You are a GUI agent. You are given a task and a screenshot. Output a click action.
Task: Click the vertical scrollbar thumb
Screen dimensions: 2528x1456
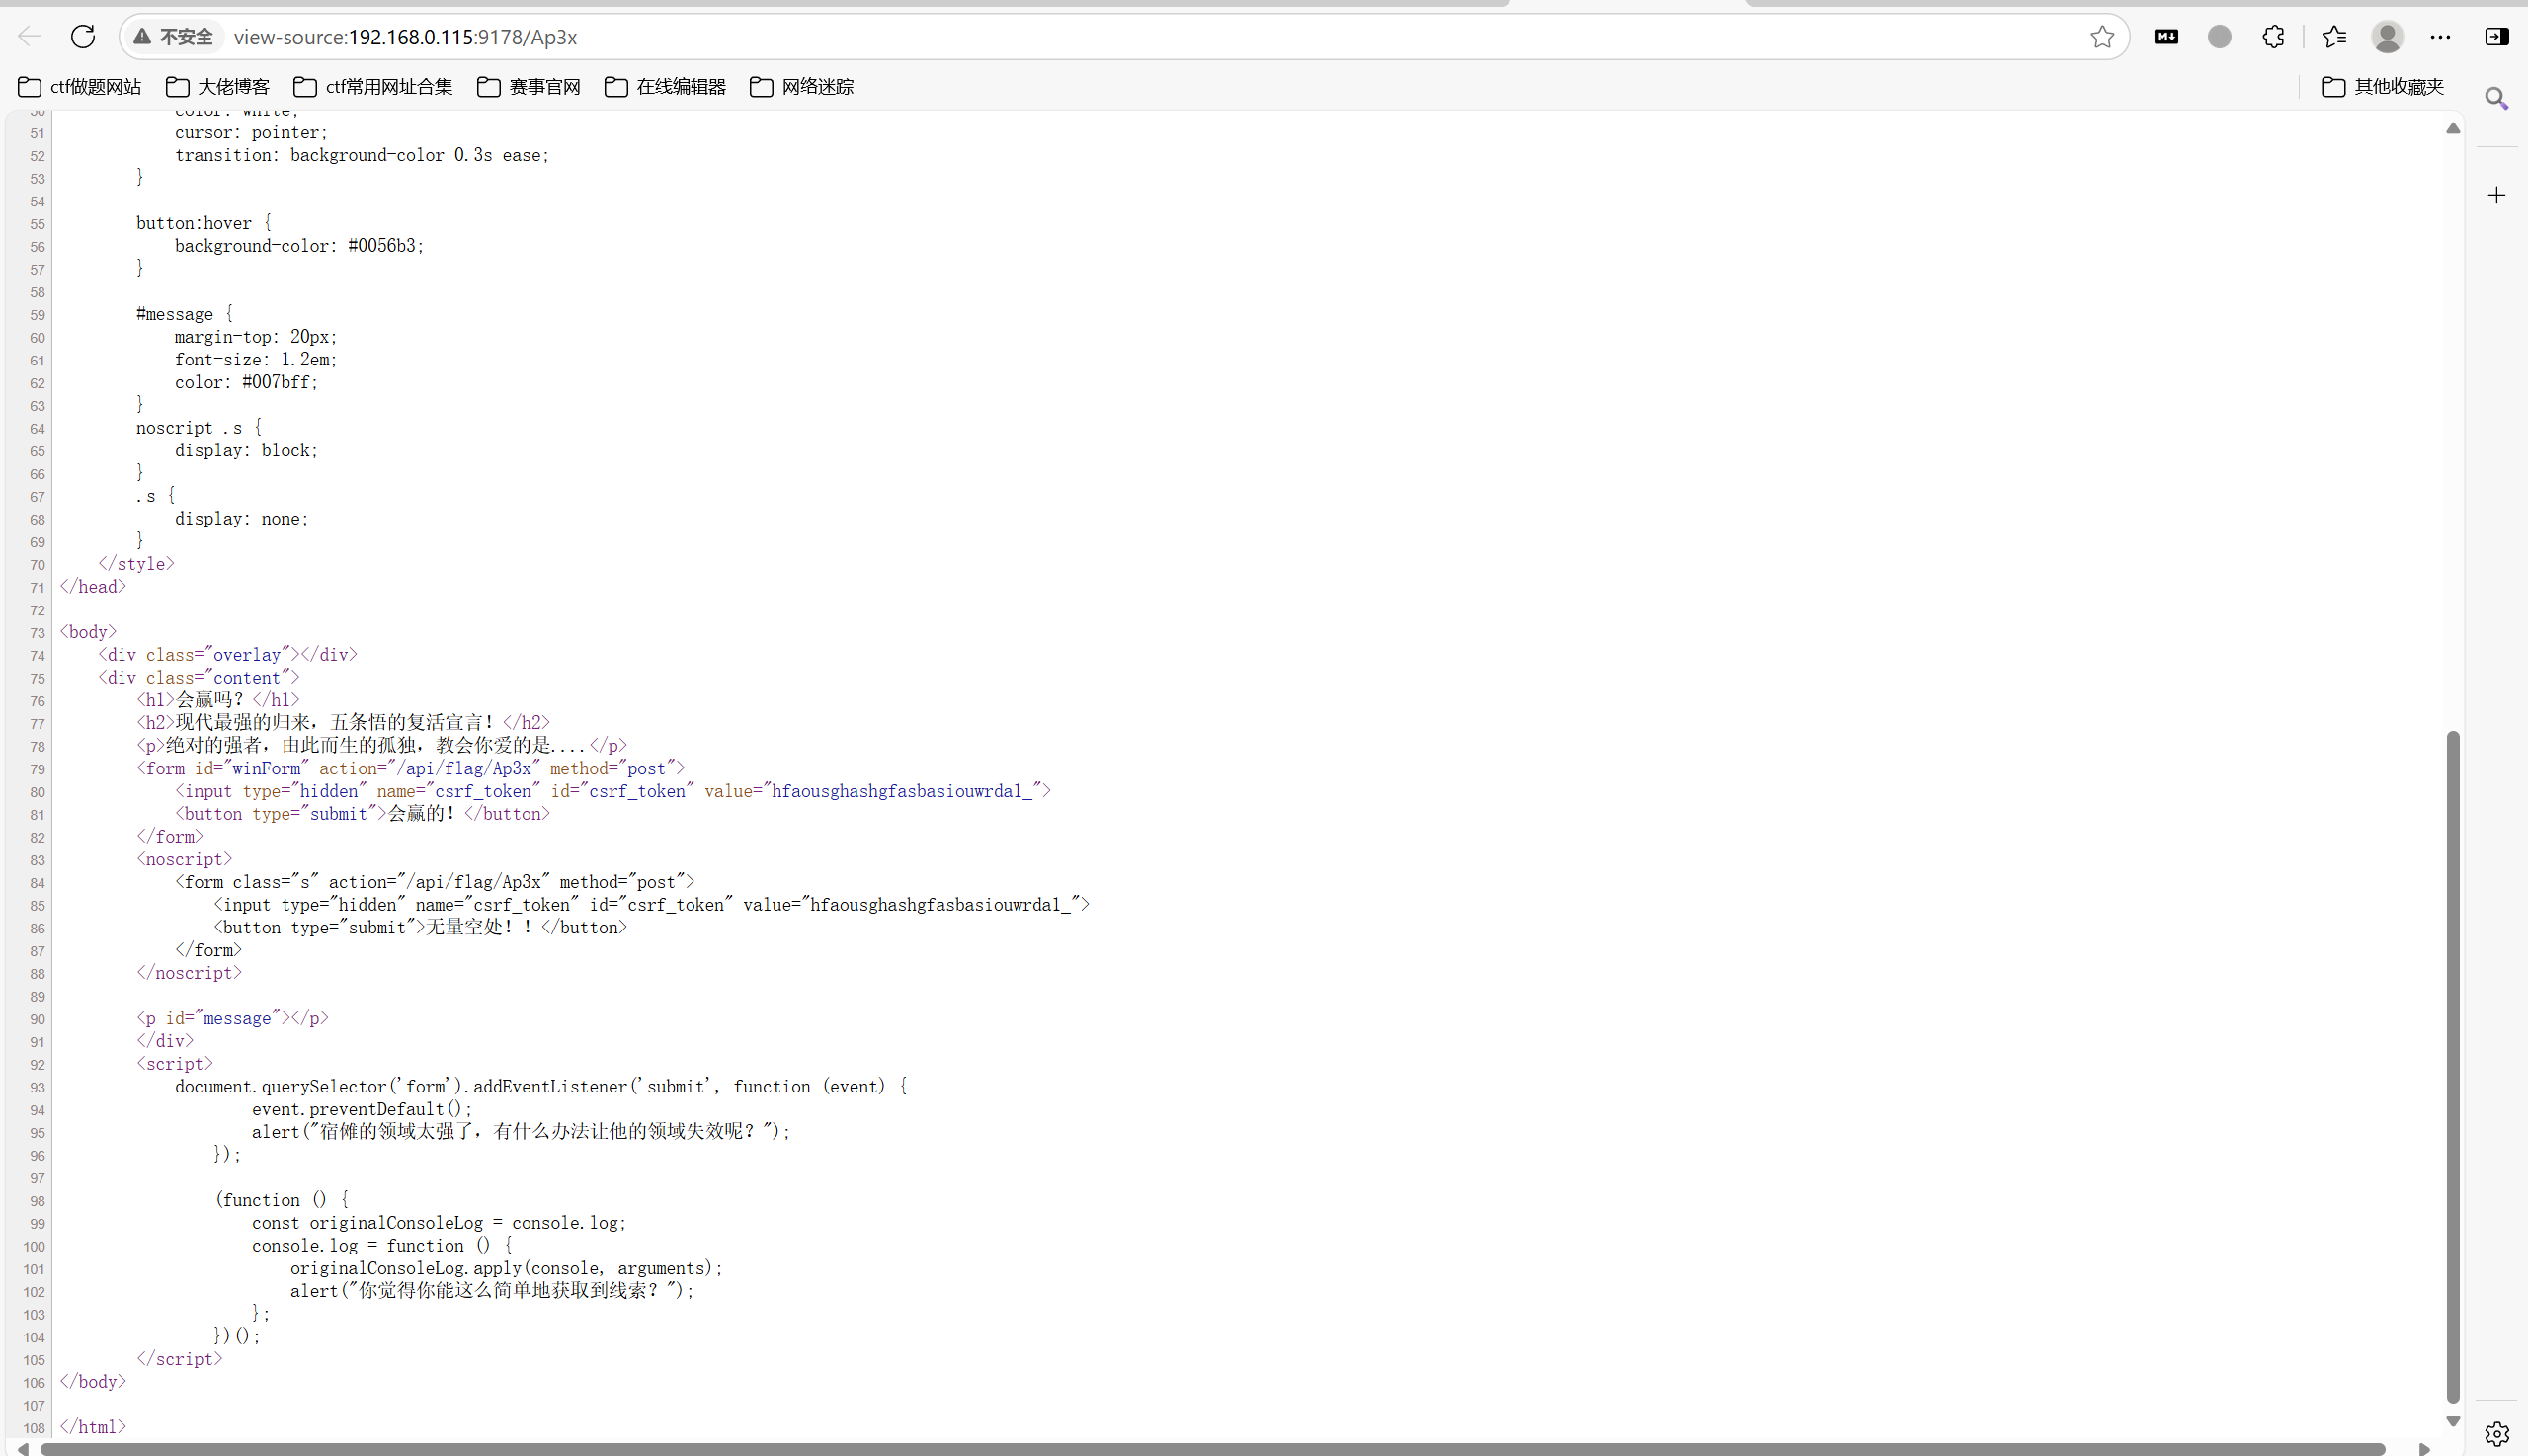tap(2452, 1066)
